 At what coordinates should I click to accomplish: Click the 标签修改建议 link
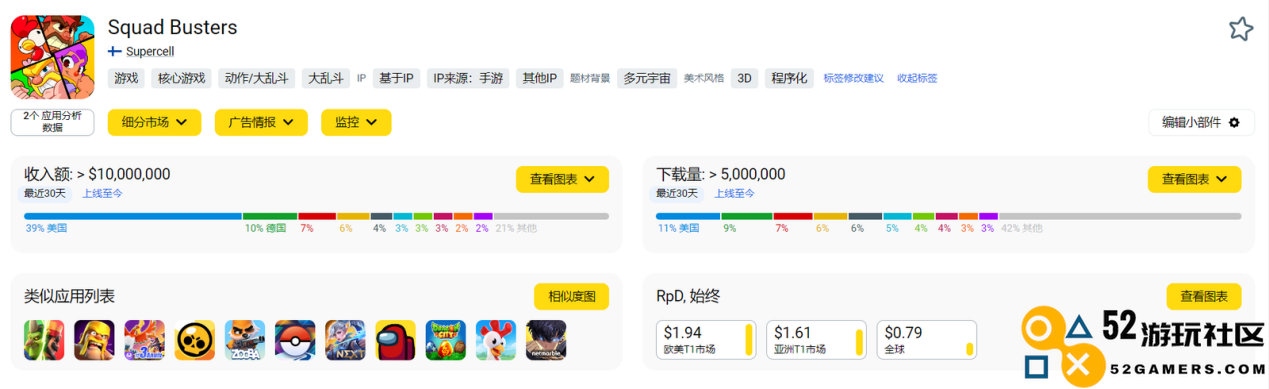coord(854,78)
